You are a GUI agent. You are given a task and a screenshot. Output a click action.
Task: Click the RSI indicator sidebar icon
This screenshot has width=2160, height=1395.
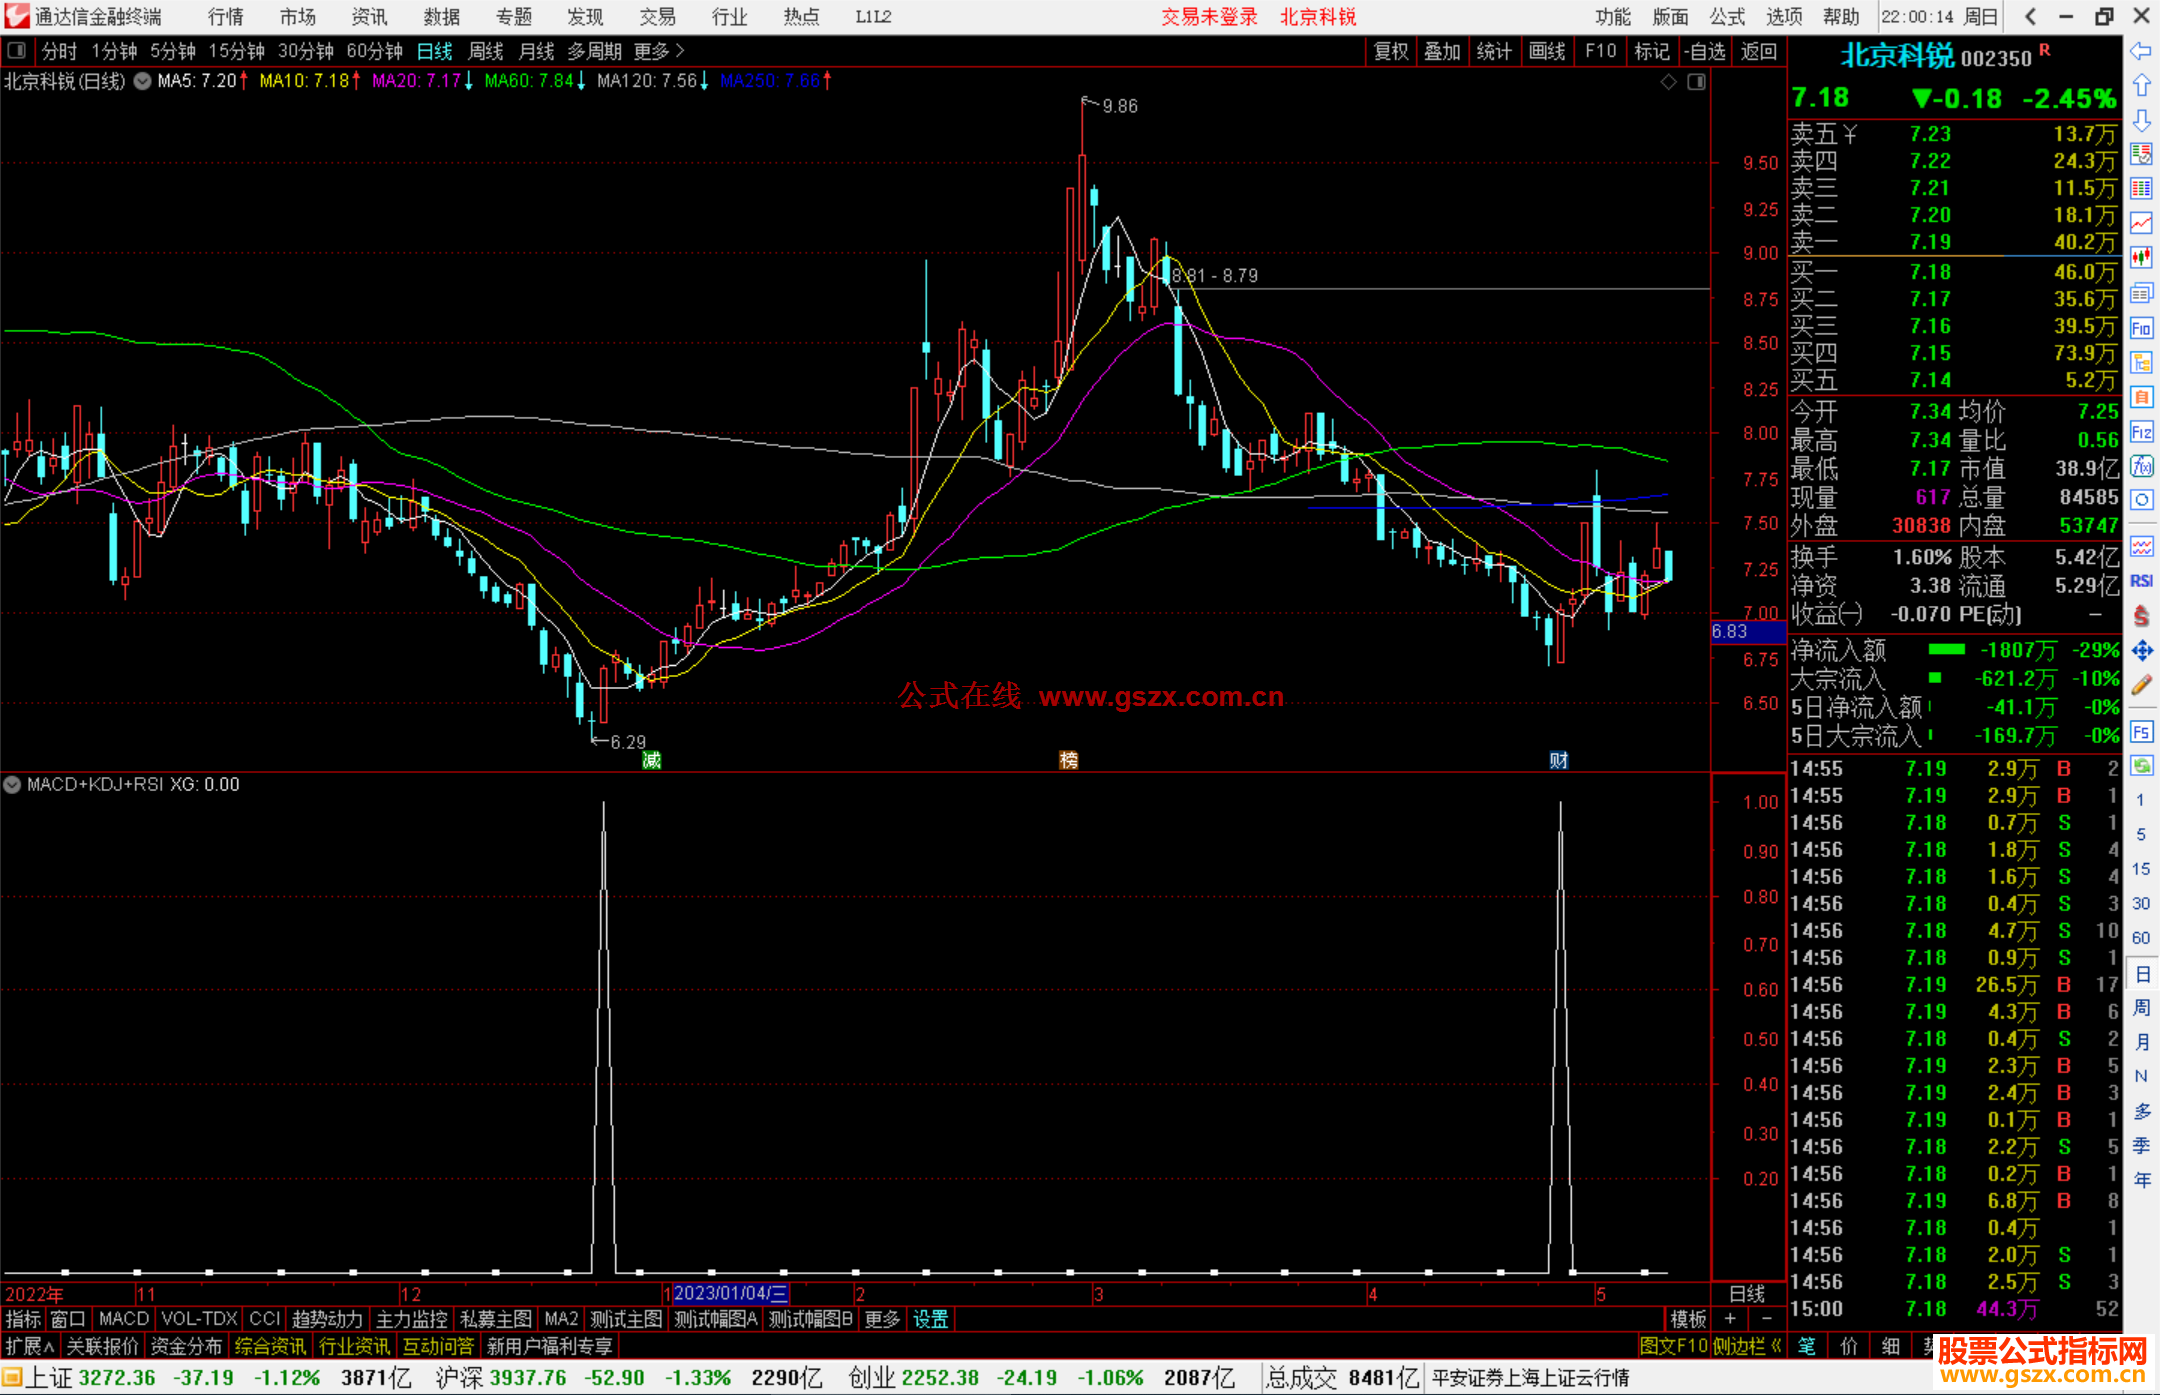click(2141, 581)
